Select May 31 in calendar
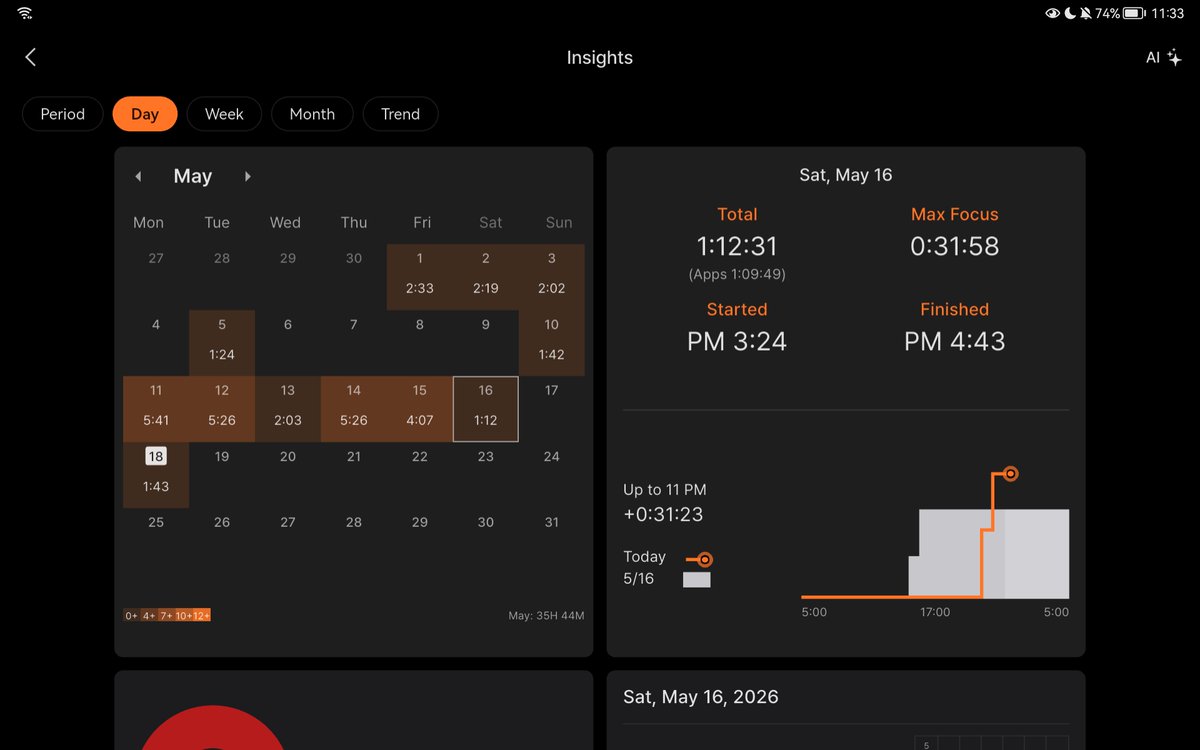Image resolution: width=1200 pixels, height=750 pixels. click(x=552, y=541)
